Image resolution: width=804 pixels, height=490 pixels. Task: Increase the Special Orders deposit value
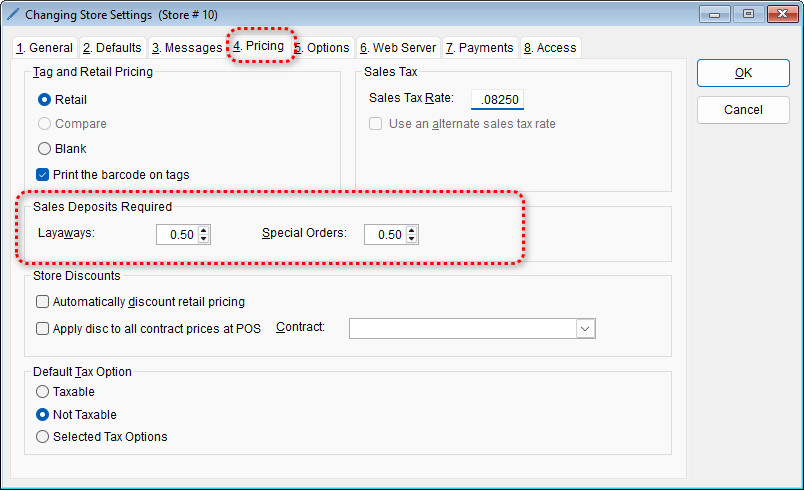tap(412, 230)
